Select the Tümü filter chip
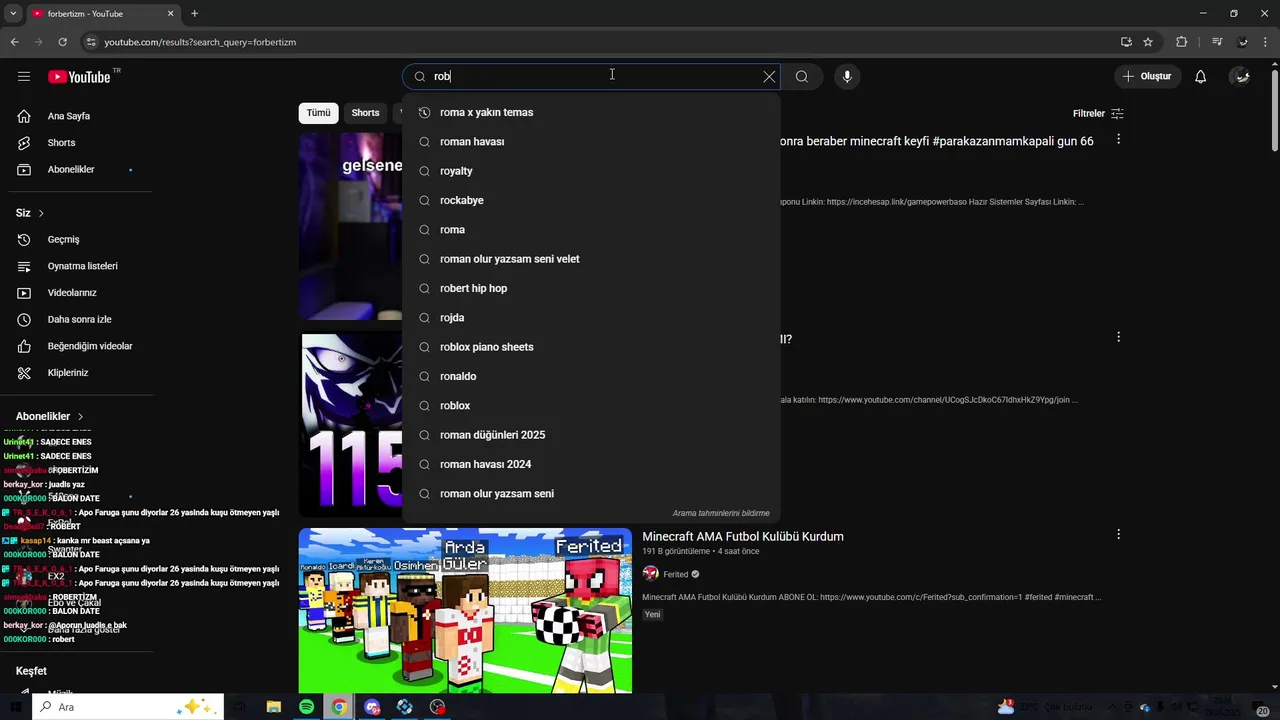Viewport: 1280px width, 720px height. [318, 113]
